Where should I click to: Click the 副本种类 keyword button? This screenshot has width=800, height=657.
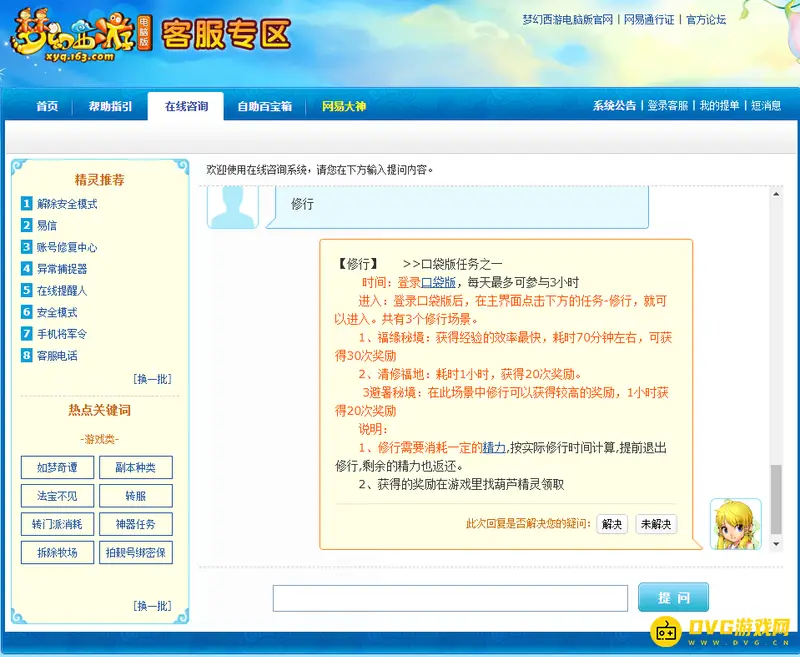tap(136, 467)
